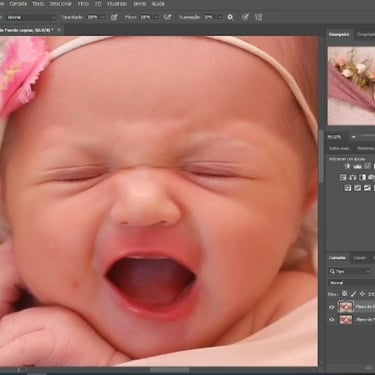
Task: Open the Selecionar menu
Action: [x=60, y=4]
